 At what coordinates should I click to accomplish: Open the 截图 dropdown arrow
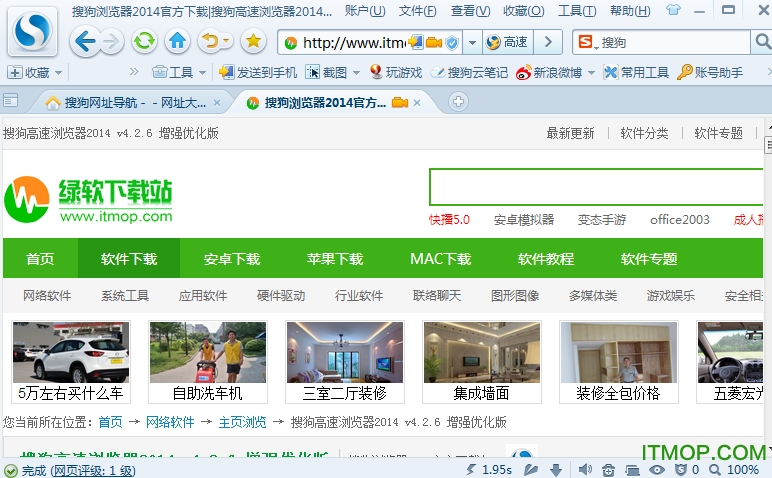pyautogui.click(x=356, y=73)
